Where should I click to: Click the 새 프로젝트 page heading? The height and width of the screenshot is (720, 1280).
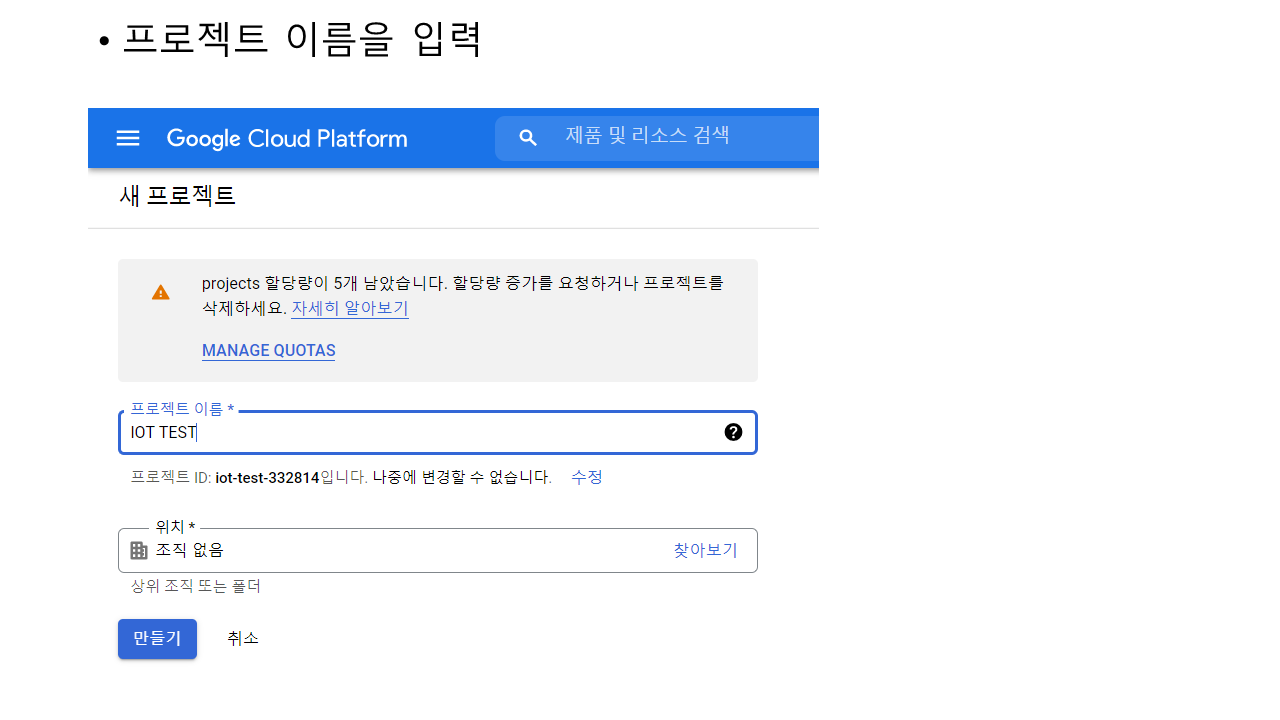pos(177,196)
